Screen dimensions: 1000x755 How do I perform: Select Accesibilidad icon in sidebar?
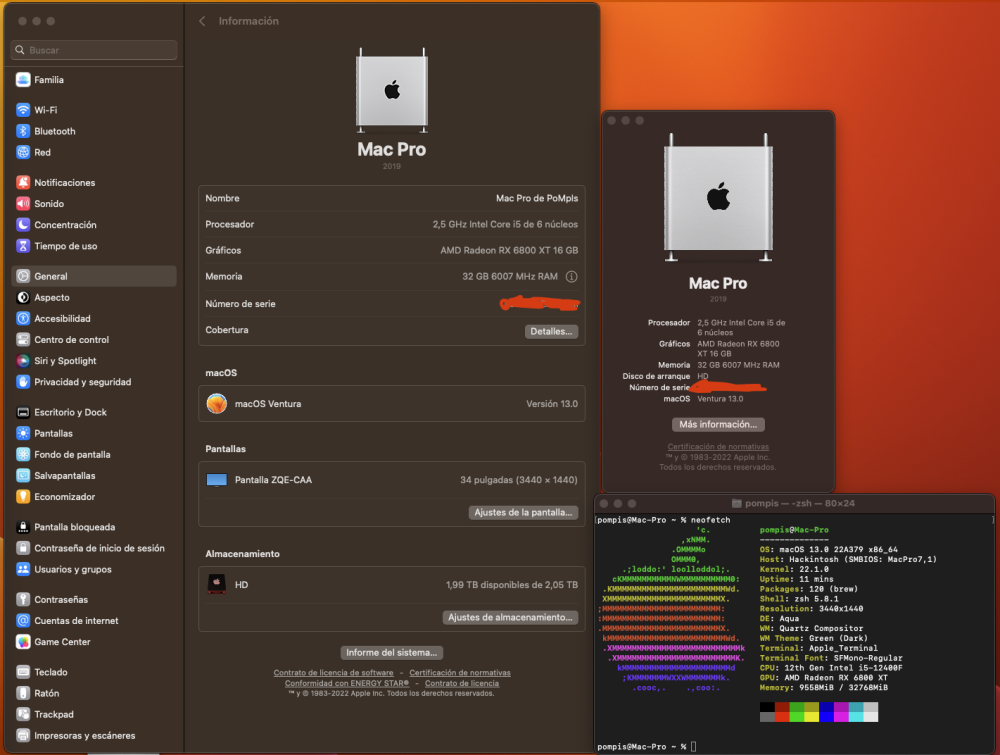coord(23,318)
